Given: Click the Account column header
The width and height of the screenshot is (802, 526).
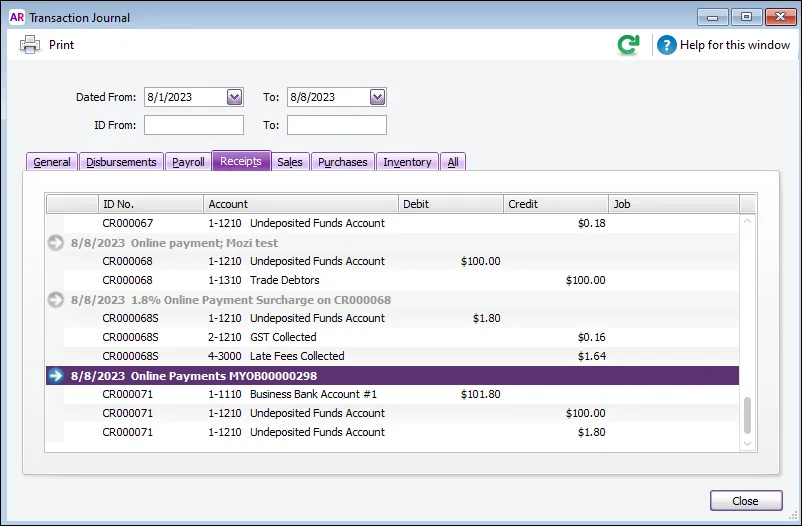Looking at the screenshot, I should (x=301, y=204).
